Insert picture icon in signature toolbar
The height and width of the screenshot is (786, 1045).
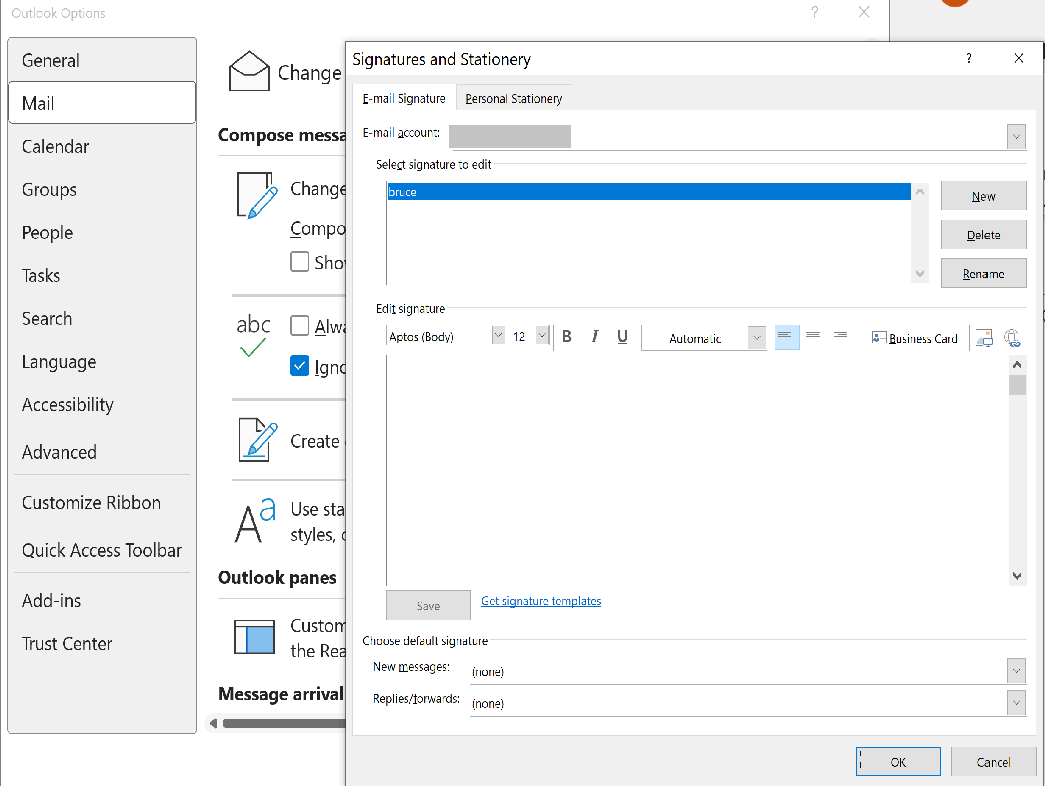pos(984,338)
